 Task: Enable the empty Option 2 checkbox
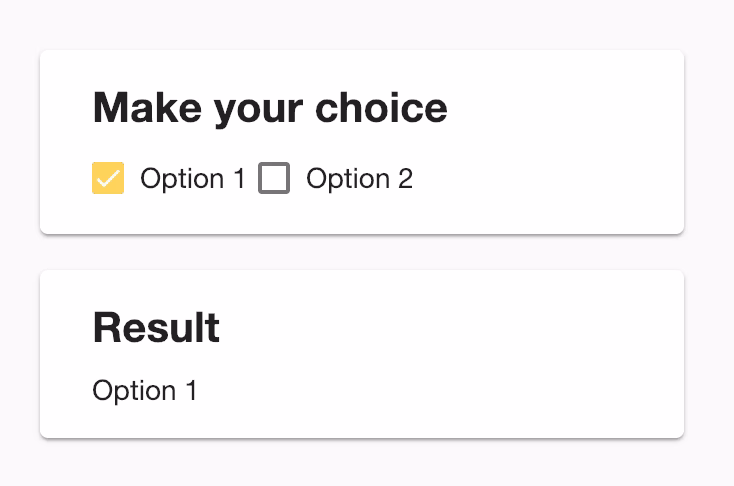274,178
